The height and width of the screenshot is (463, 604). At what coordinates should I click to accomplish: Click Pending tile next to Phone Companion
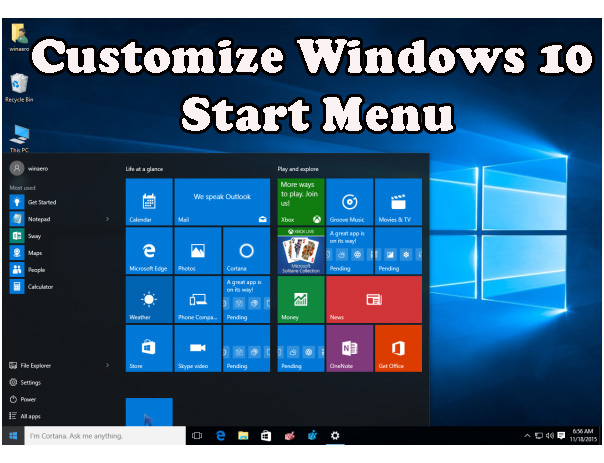pos(247,300)
